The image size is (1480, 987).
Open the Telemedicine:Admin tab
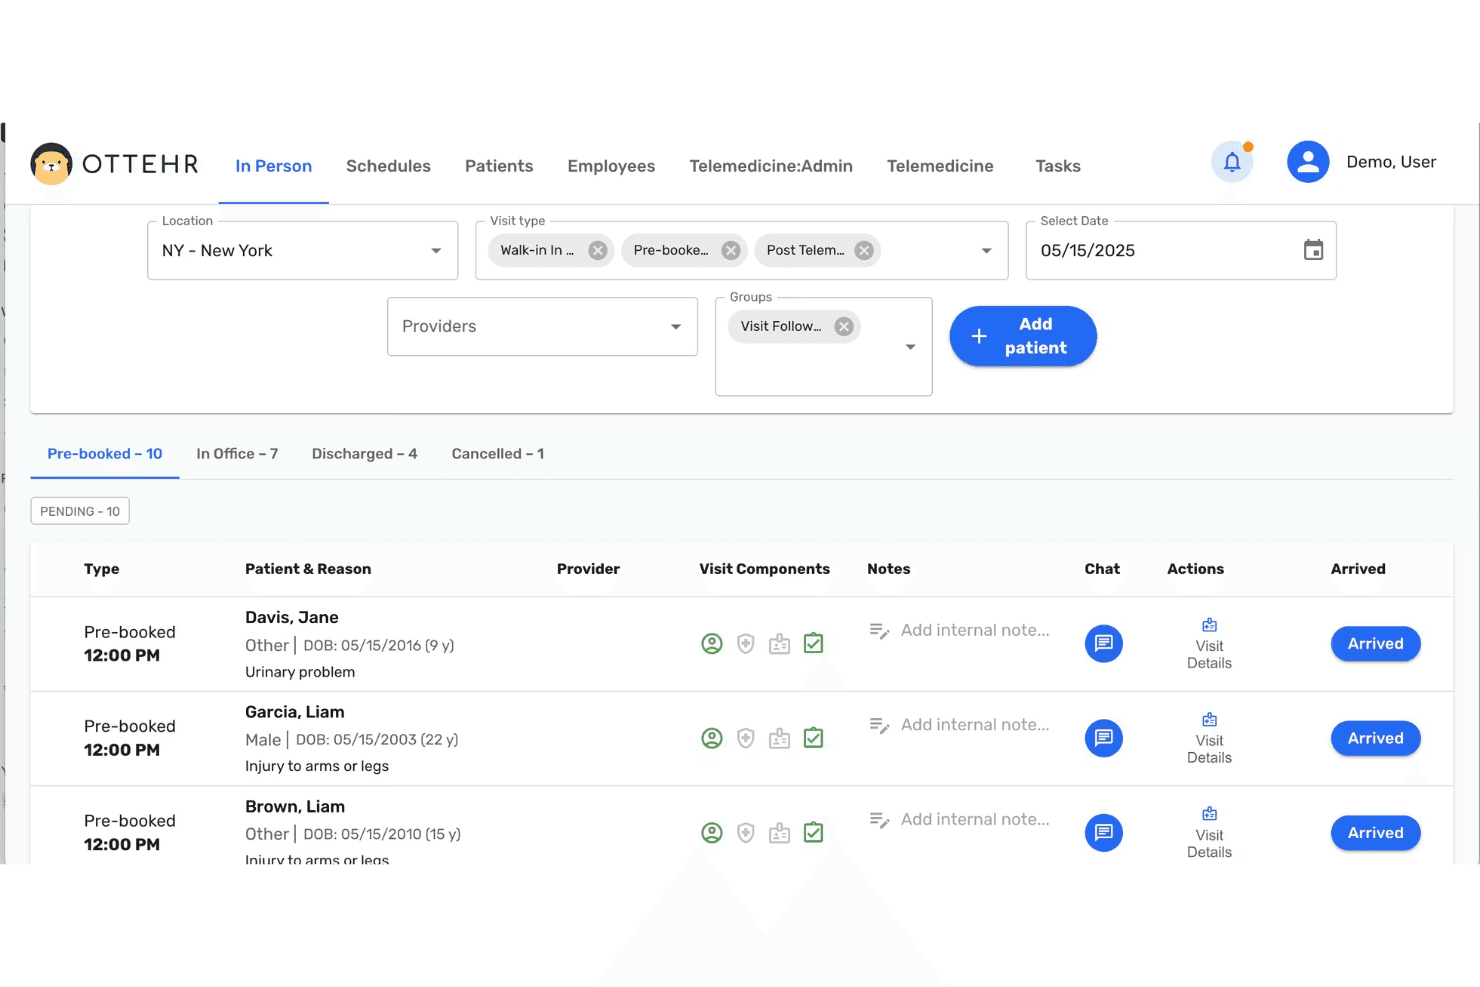pyautogui.click(x=771, y=166)
